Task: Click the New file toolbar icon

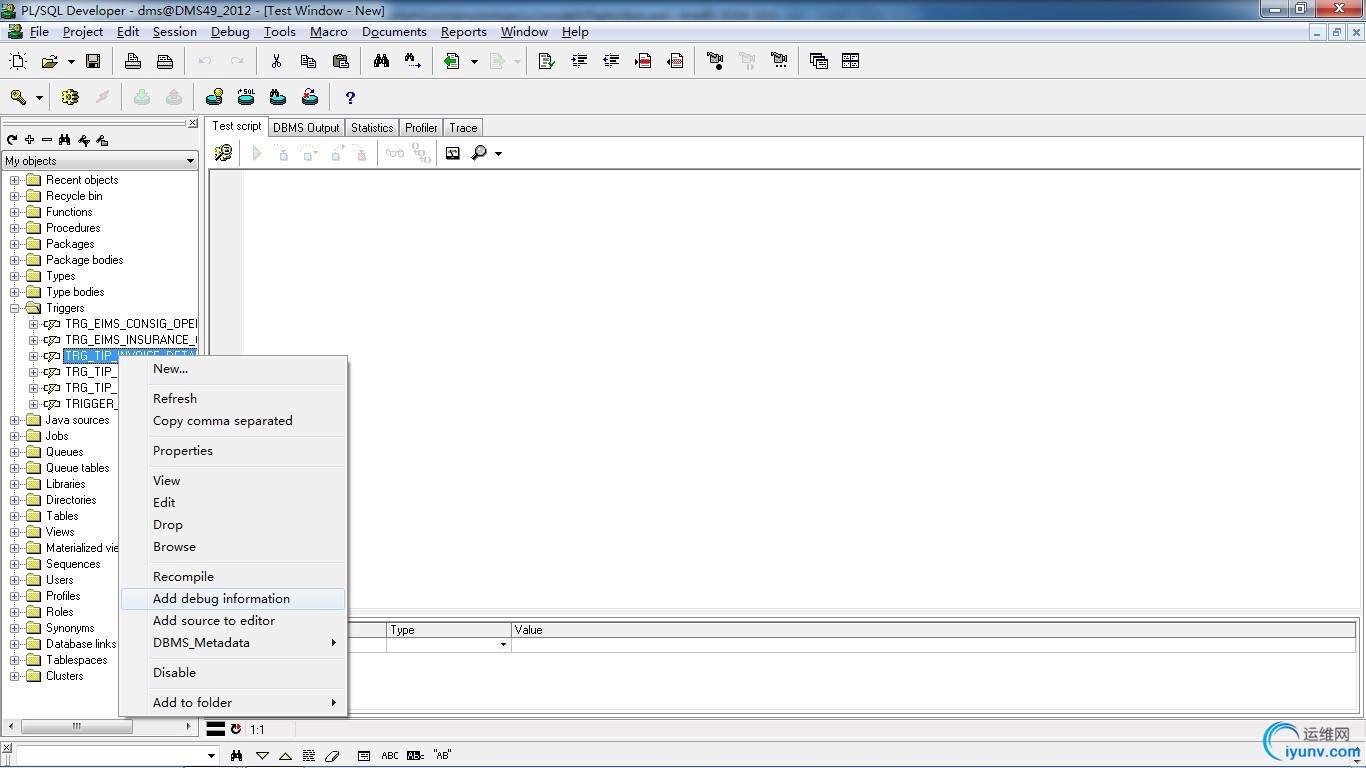Action: coord(18,61)
